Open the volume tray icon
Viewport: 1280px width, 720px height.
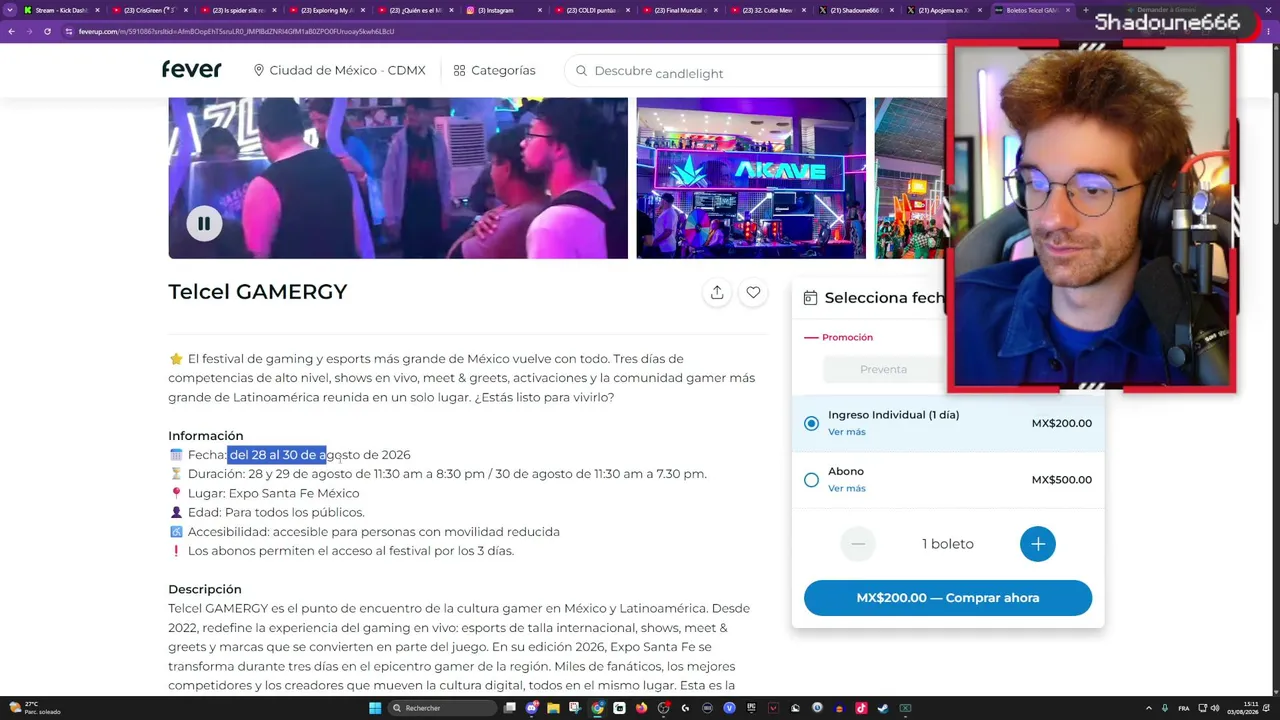click(x=1215, y=708)
